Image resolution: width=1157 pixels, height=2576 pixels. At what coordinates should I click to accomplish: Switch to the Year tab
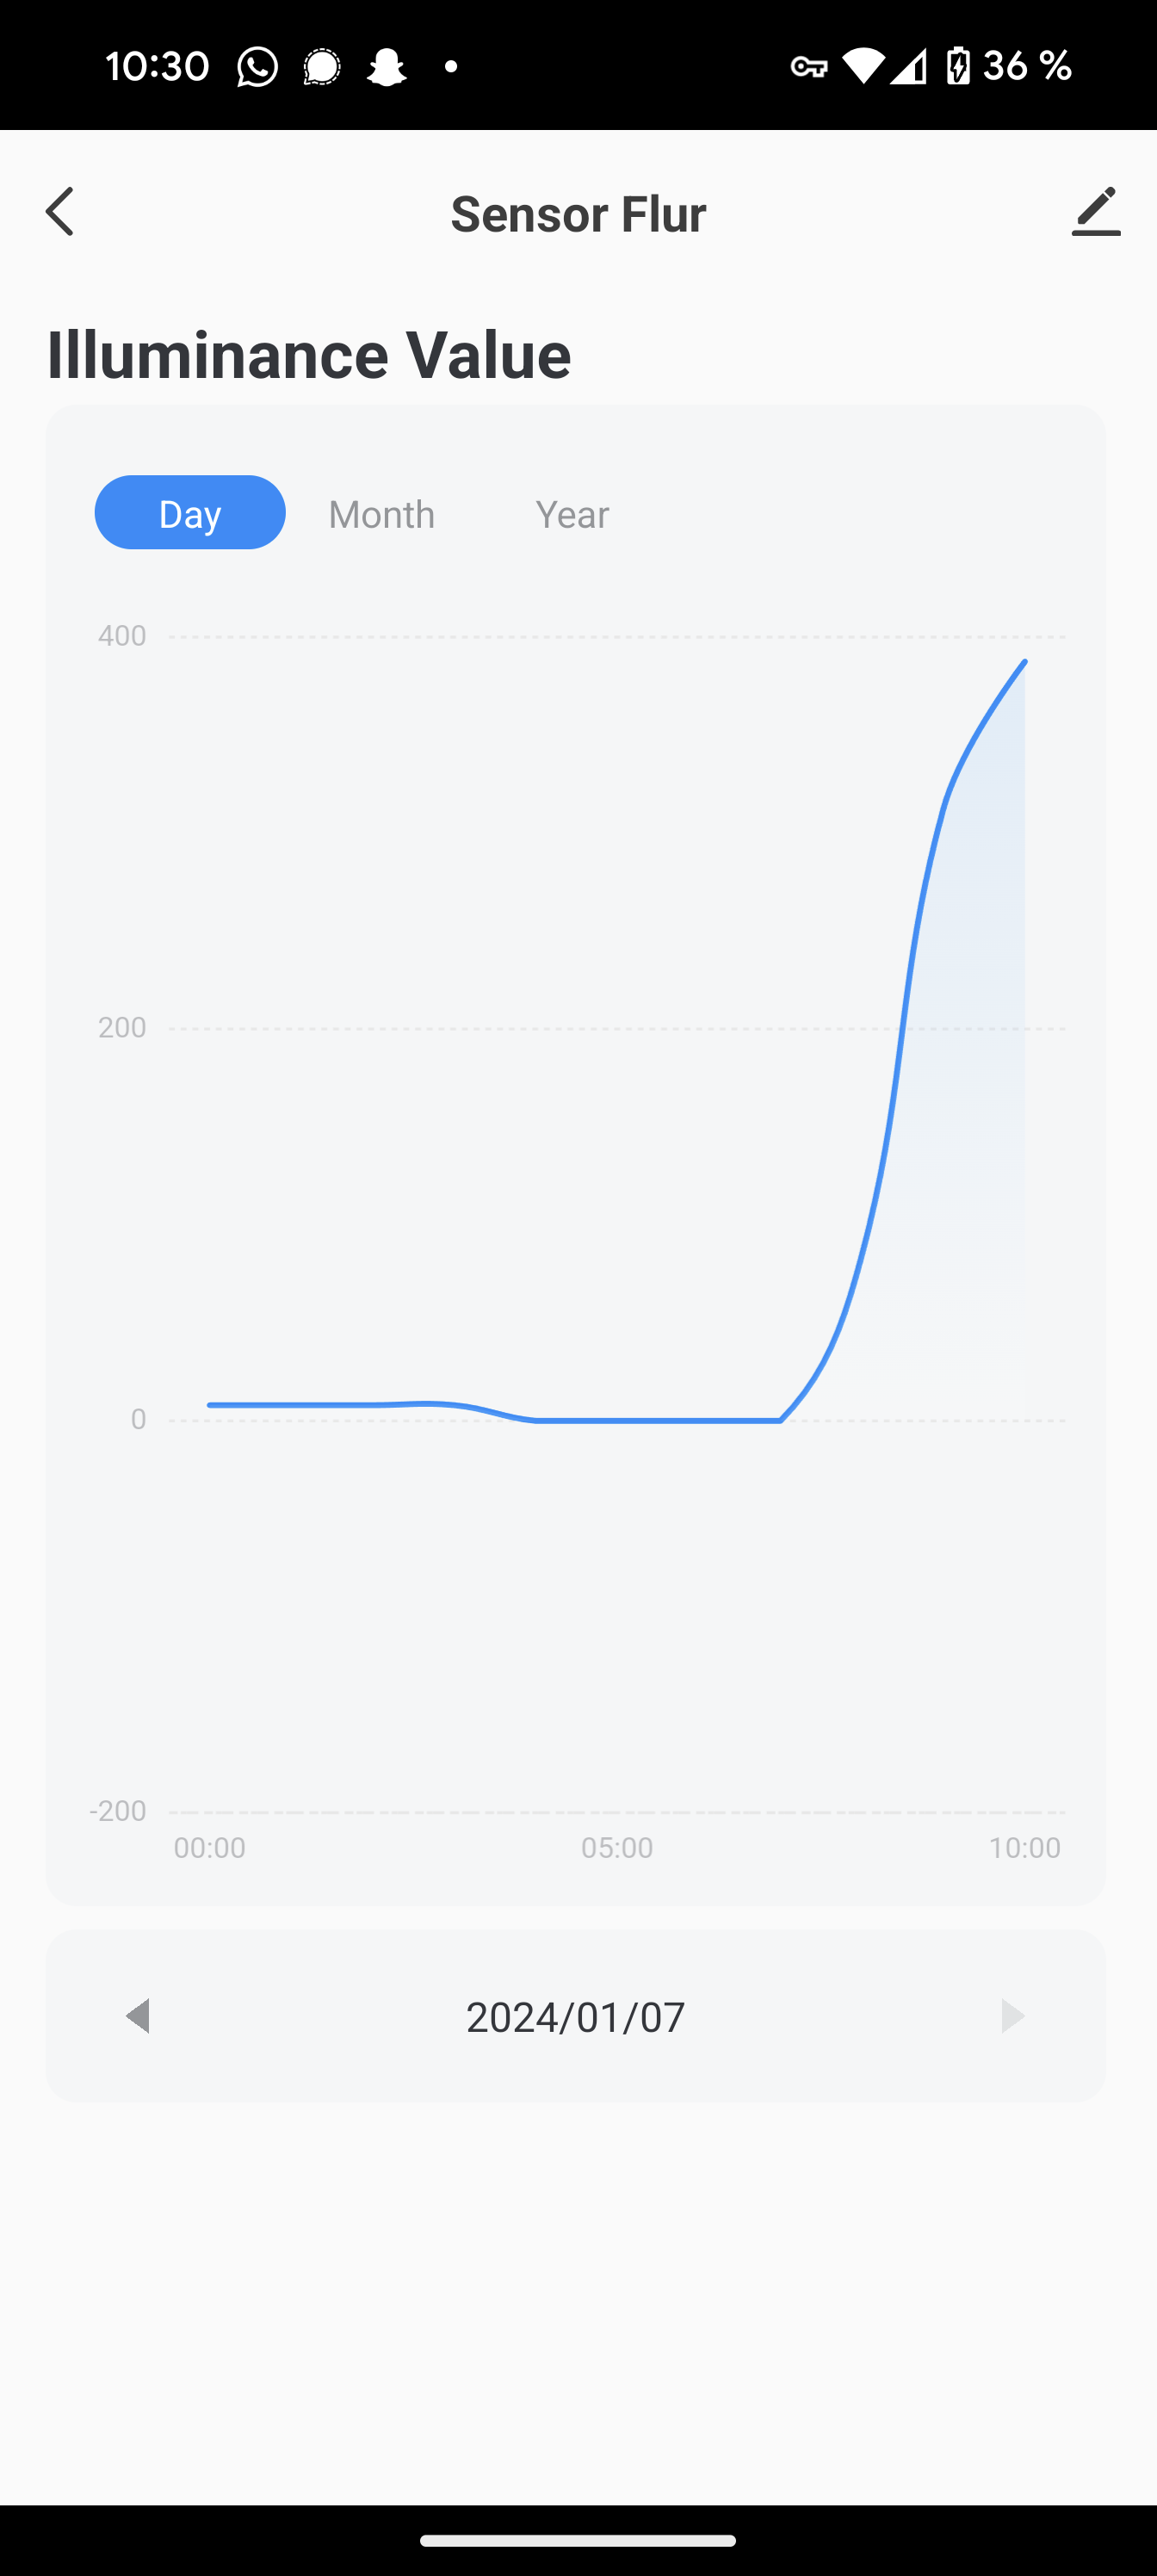pos(572,514)
